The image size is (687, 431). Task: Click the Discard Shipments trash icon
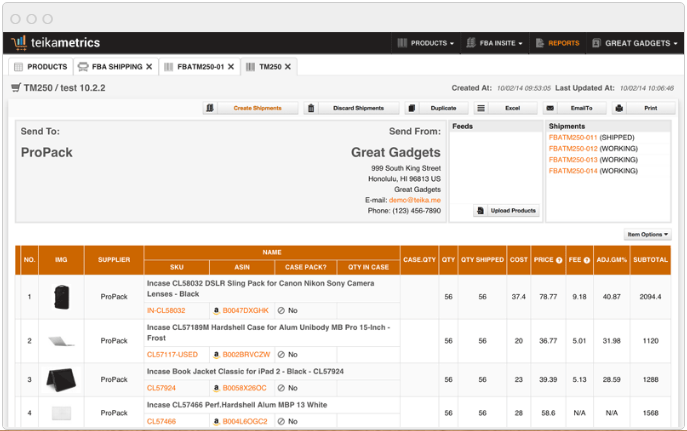[312, 108]
